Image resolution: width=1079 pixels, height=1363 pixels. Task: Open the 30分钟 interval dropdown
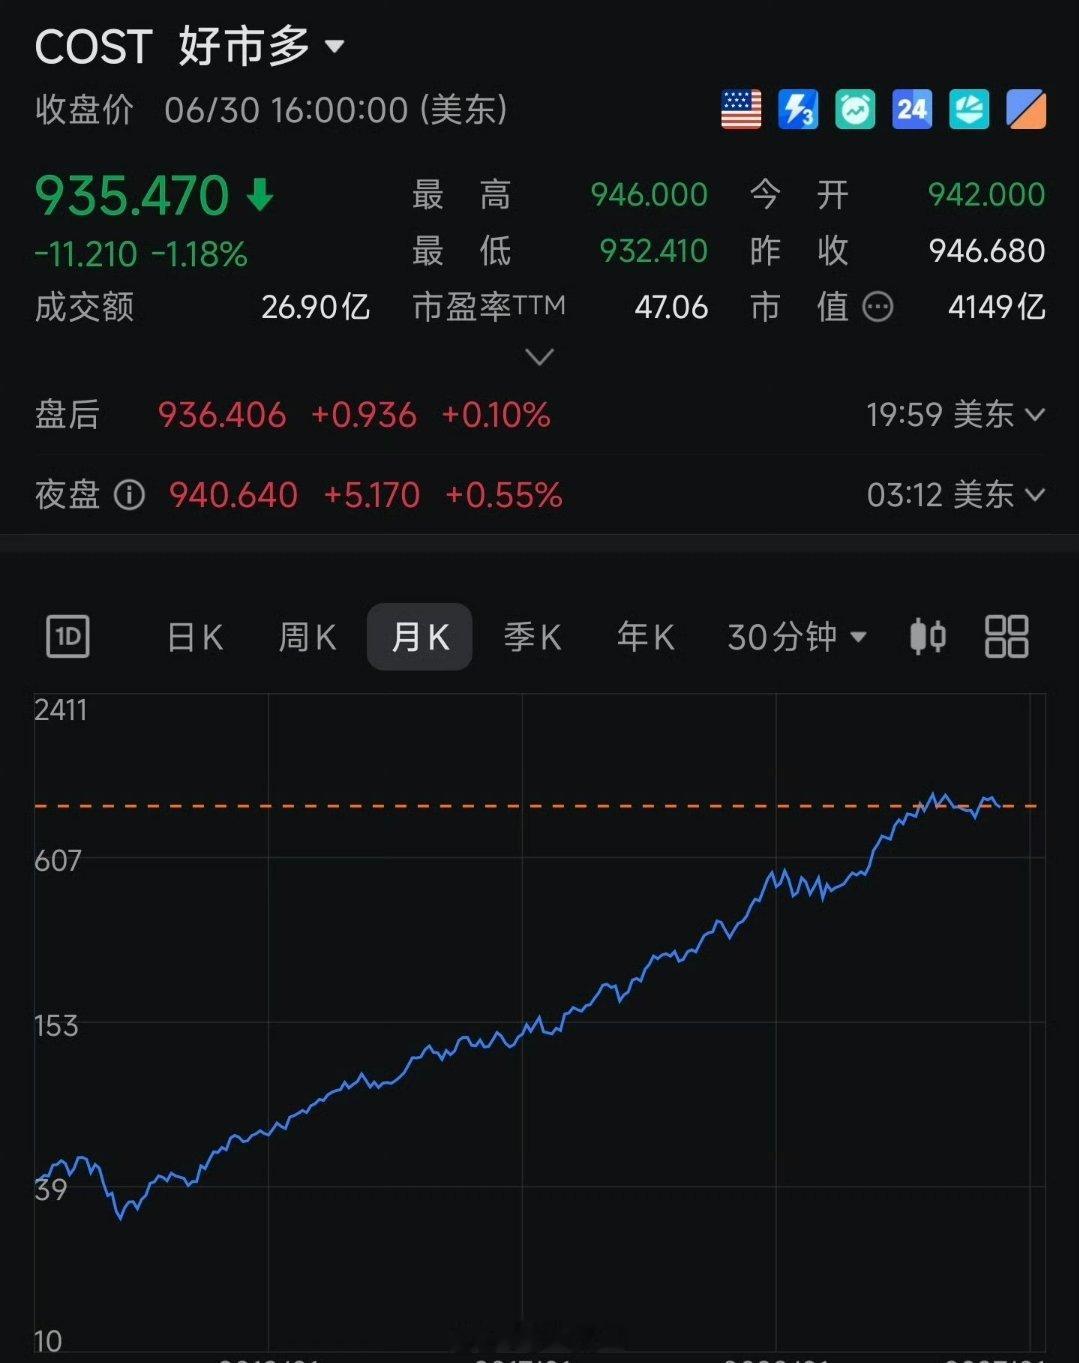tap(797, 636)
